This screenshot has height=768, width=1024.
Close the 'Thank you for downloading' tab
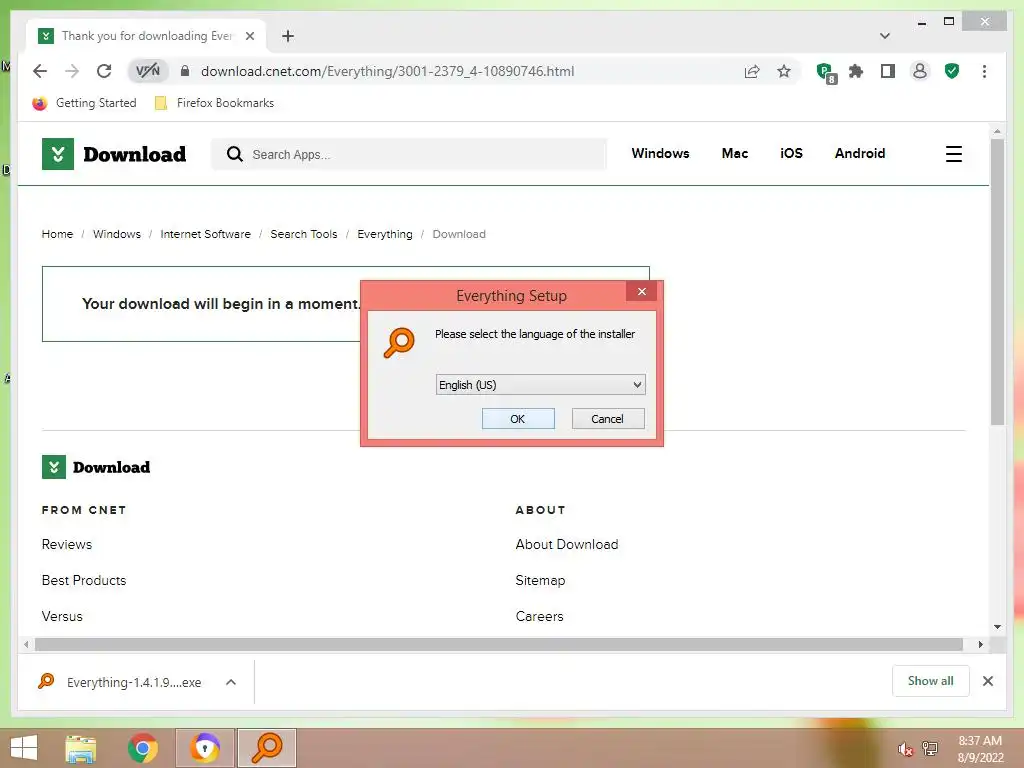[x=249, y=36]
